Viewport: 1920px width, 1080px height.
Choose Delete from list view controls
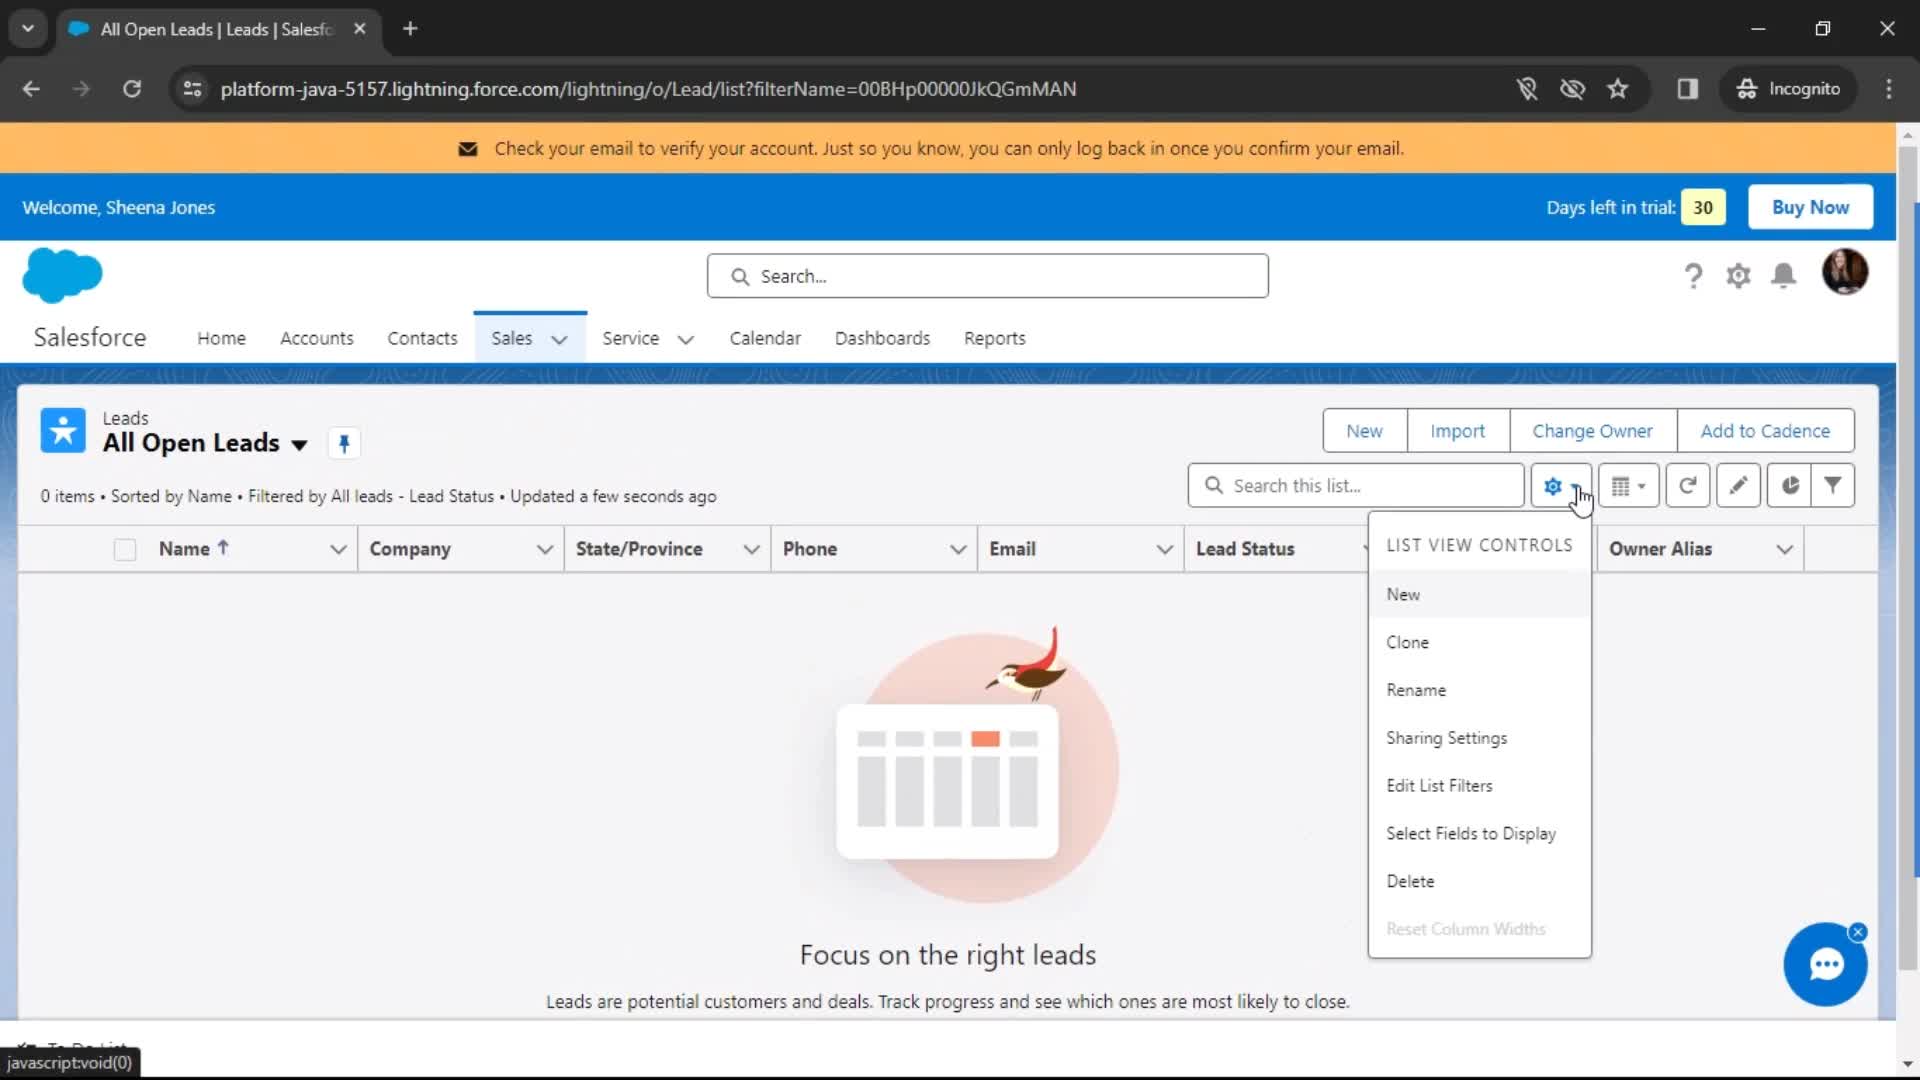click(1479, 881)
